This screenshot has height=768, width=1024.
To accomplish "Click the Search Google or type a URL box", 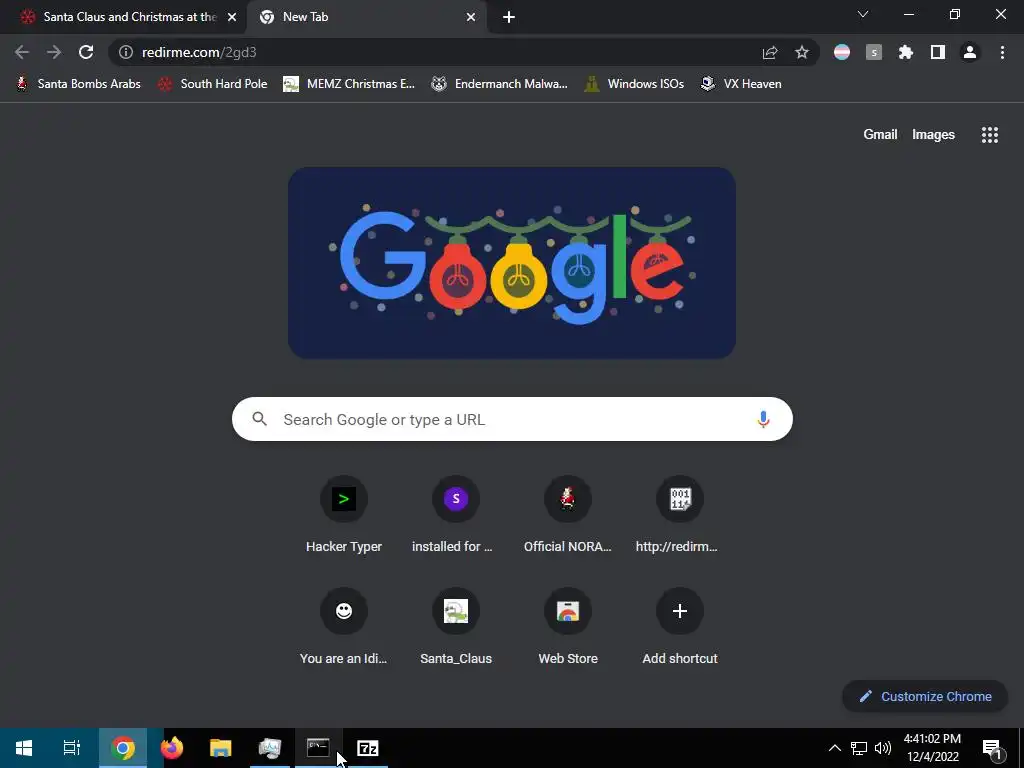I will click(512, 419).
